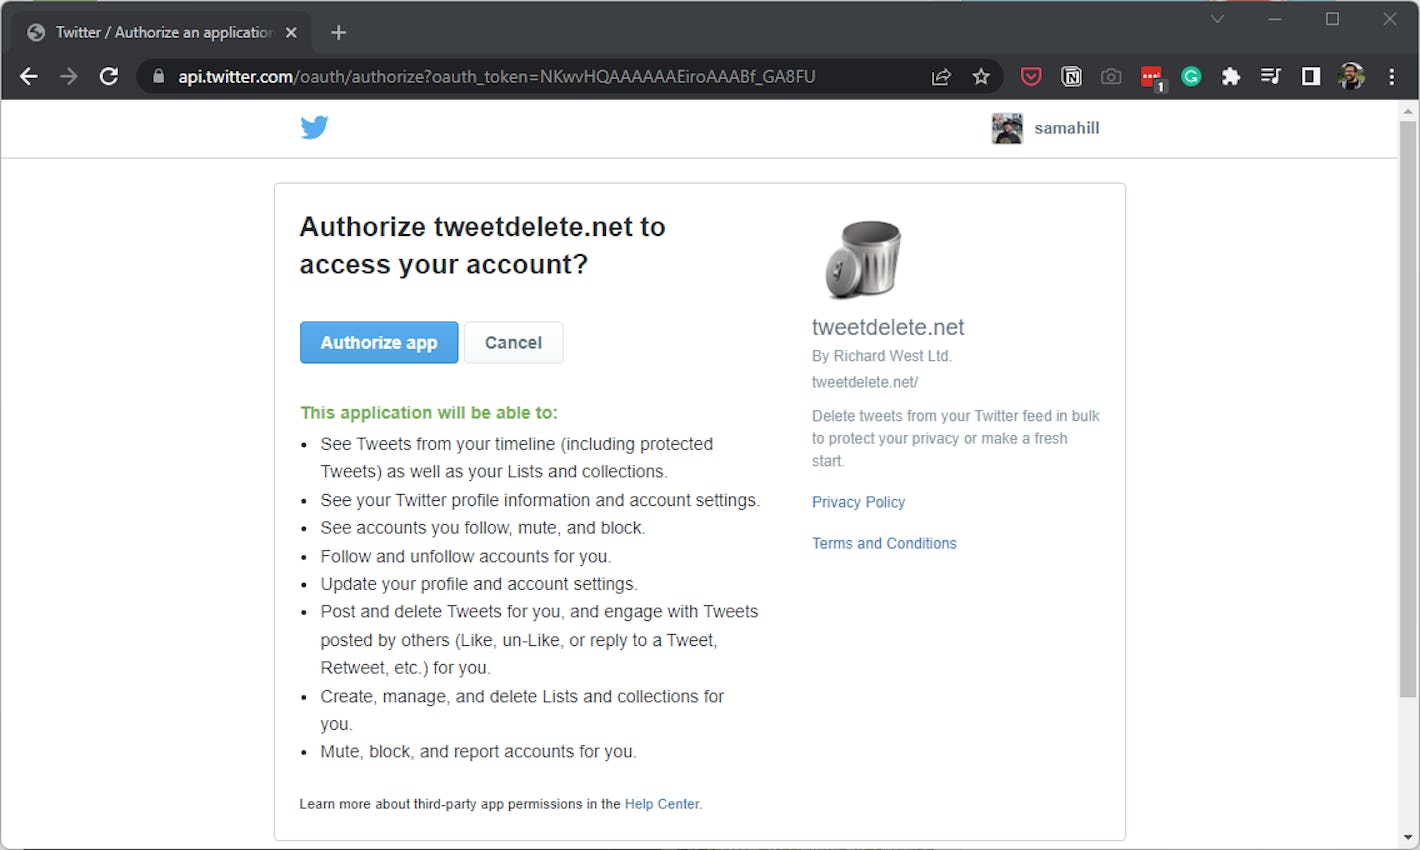This screenshot has height=850, width=1420.
Task: Open the share page icon
Action: 941,76
